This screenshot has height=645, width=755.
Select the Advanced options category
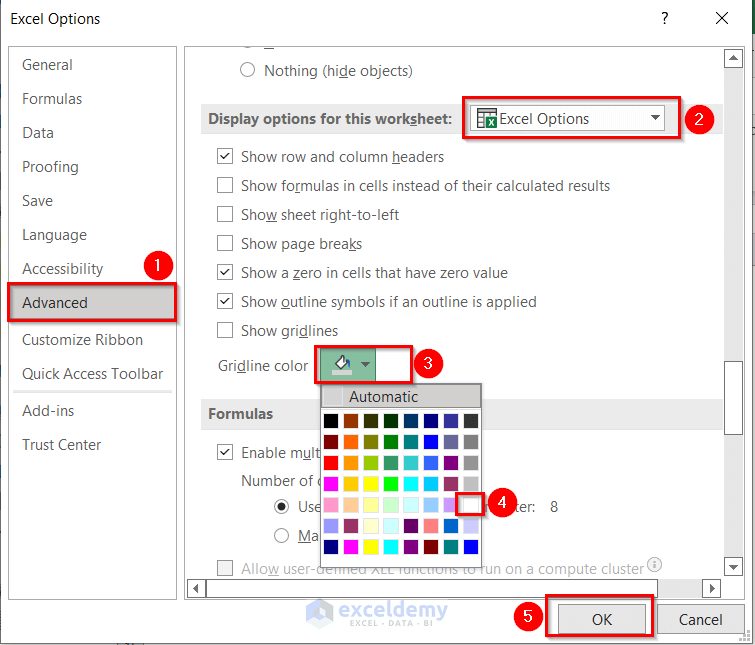pos(92,303)
